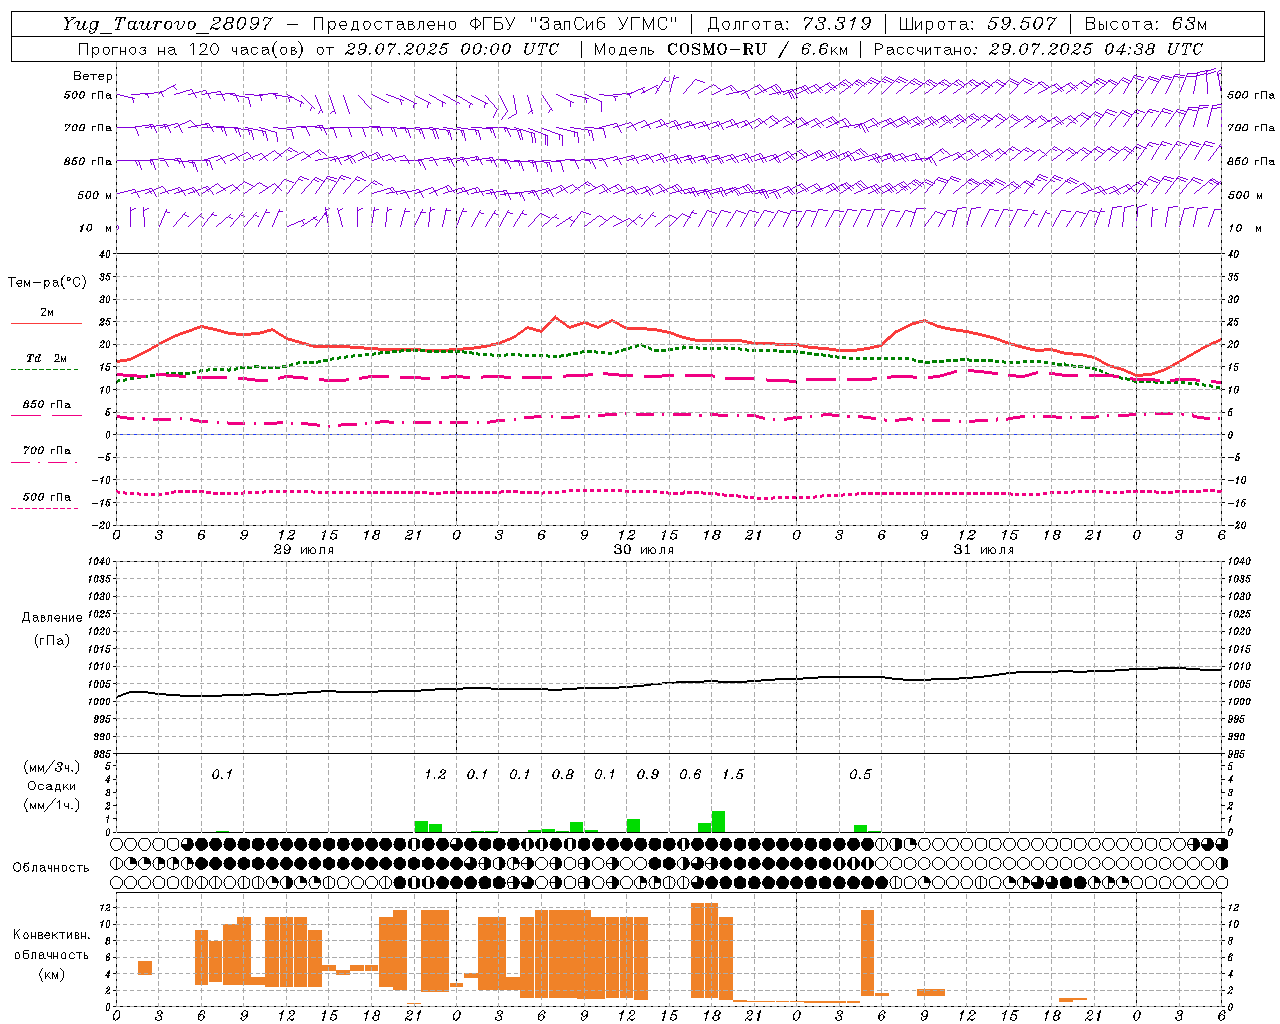Click the Тем-ра(°C) axis title
The image size is (1280, 1024).
[x=47, y=283]
